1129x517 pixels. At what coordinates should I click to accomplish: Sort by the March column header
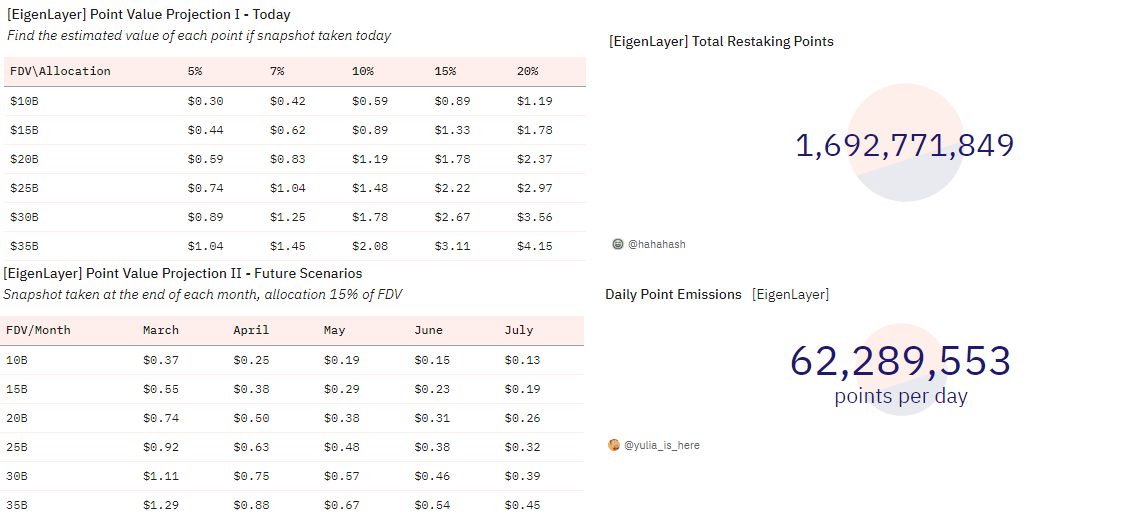[161, 331]
